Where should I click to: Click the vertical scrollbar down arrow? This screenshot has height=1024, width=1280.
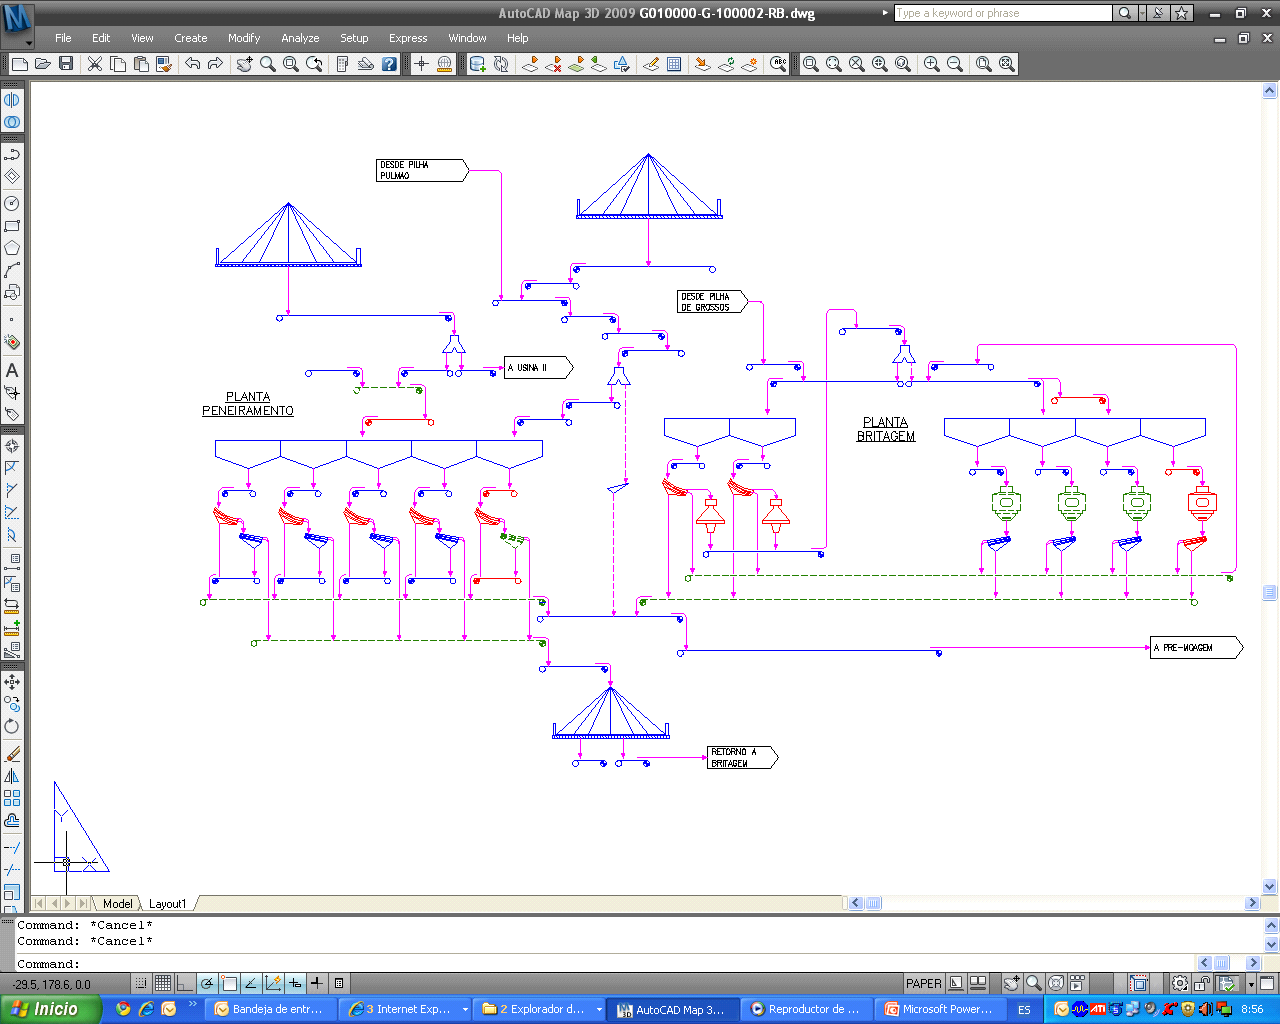[x=1270, y=886]
